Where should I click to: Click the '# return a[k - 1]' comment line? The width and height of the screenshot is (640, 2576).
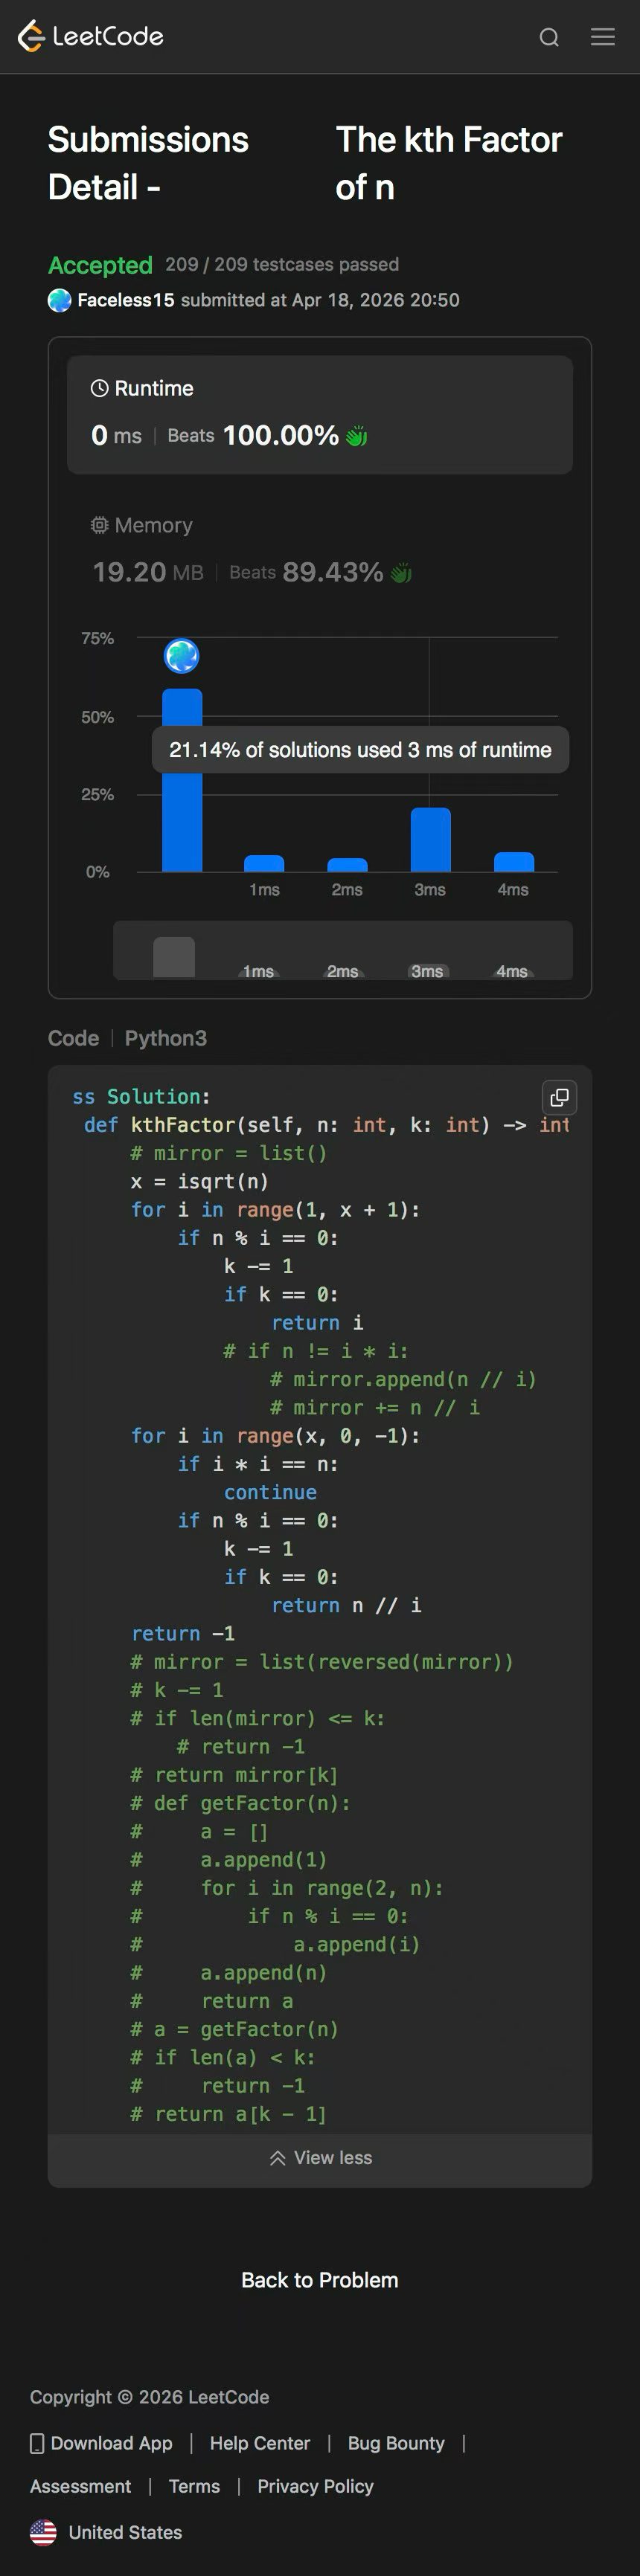(228, 2114)
